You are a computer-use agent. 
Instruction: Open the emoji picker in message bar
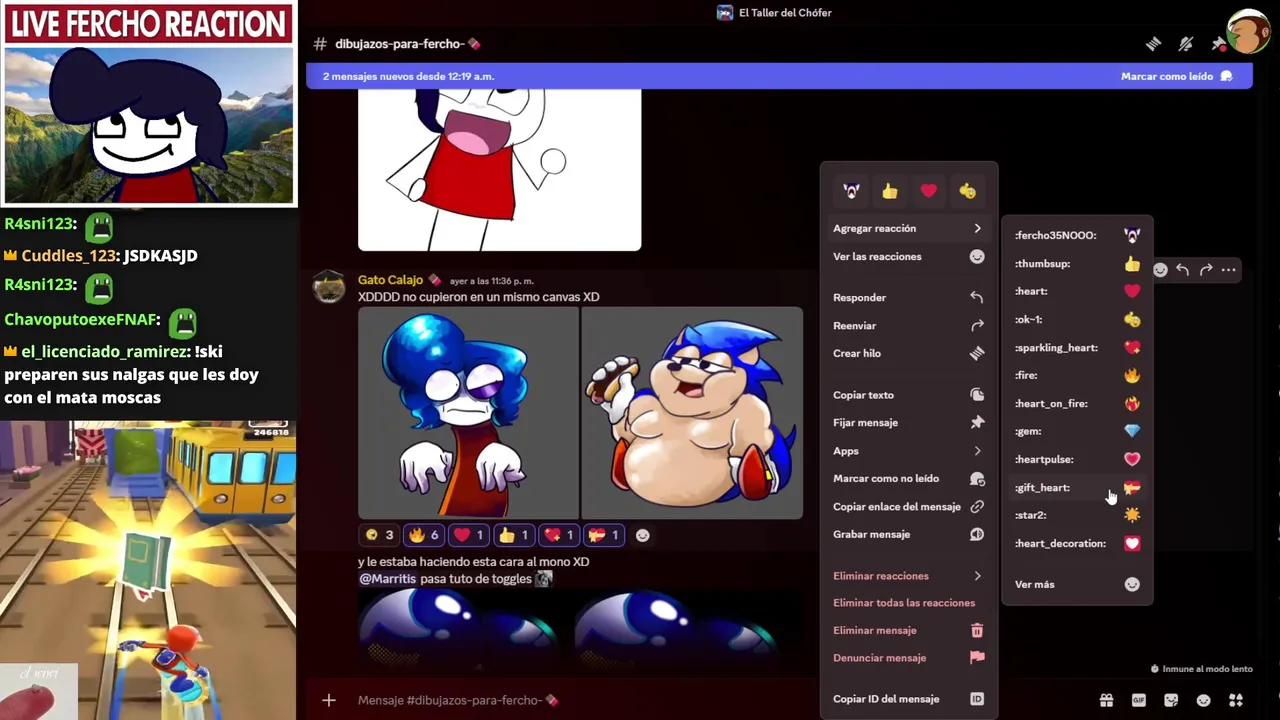pos(1203,700)
